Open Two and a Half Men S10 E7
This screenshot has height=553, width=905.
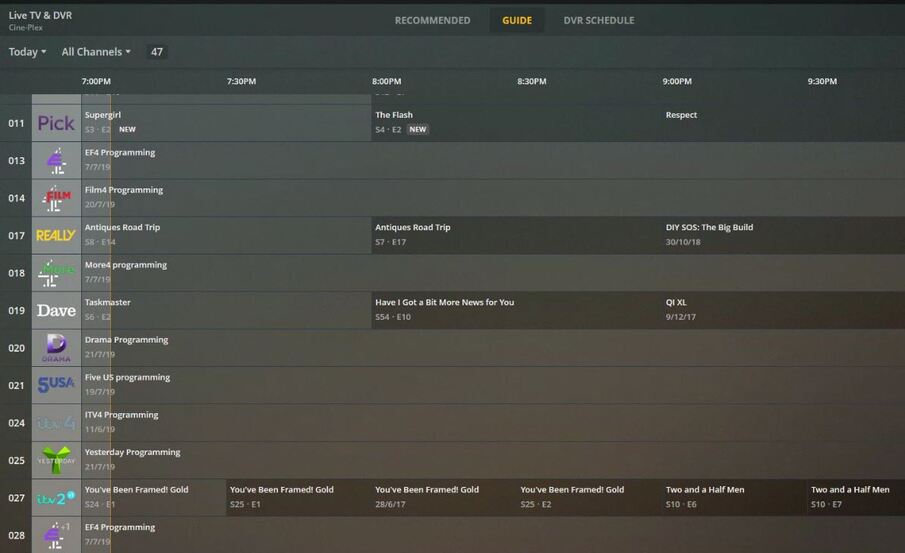click(x=856, y=498)
